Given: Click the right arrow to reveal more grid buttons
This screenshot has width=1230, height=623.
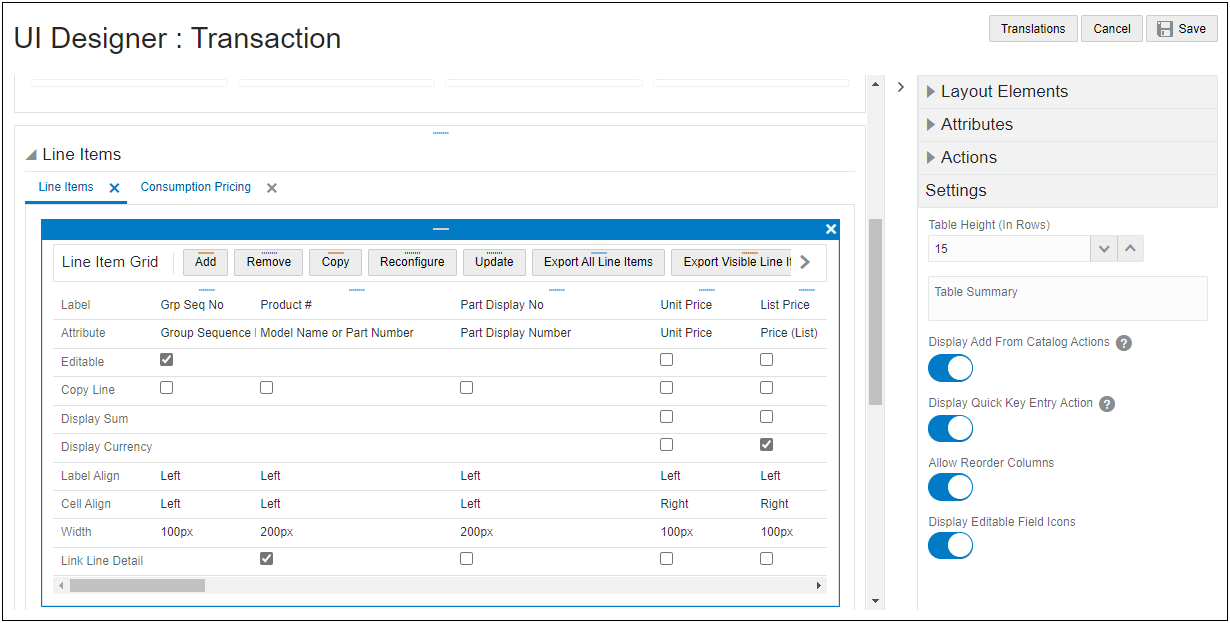Looking at the screenshot, I should (804, 261).
